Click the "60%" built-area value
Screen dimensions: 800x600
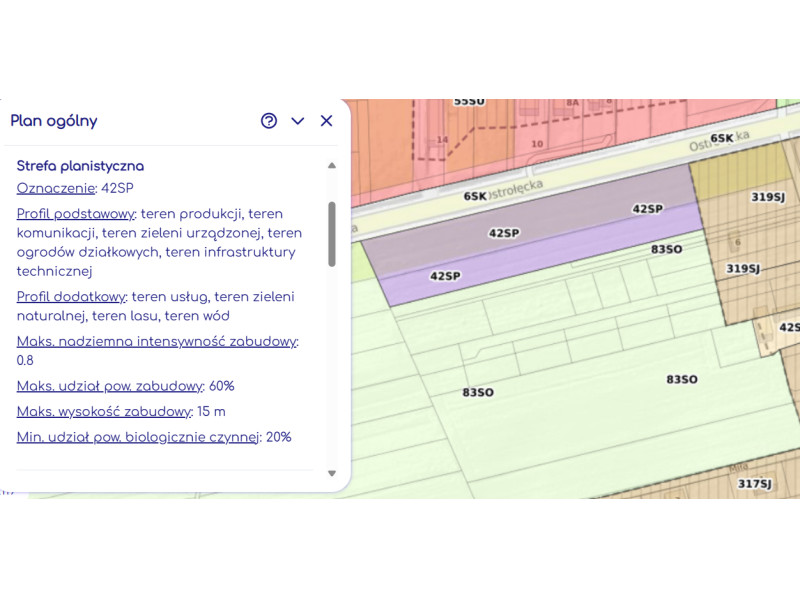221,386
